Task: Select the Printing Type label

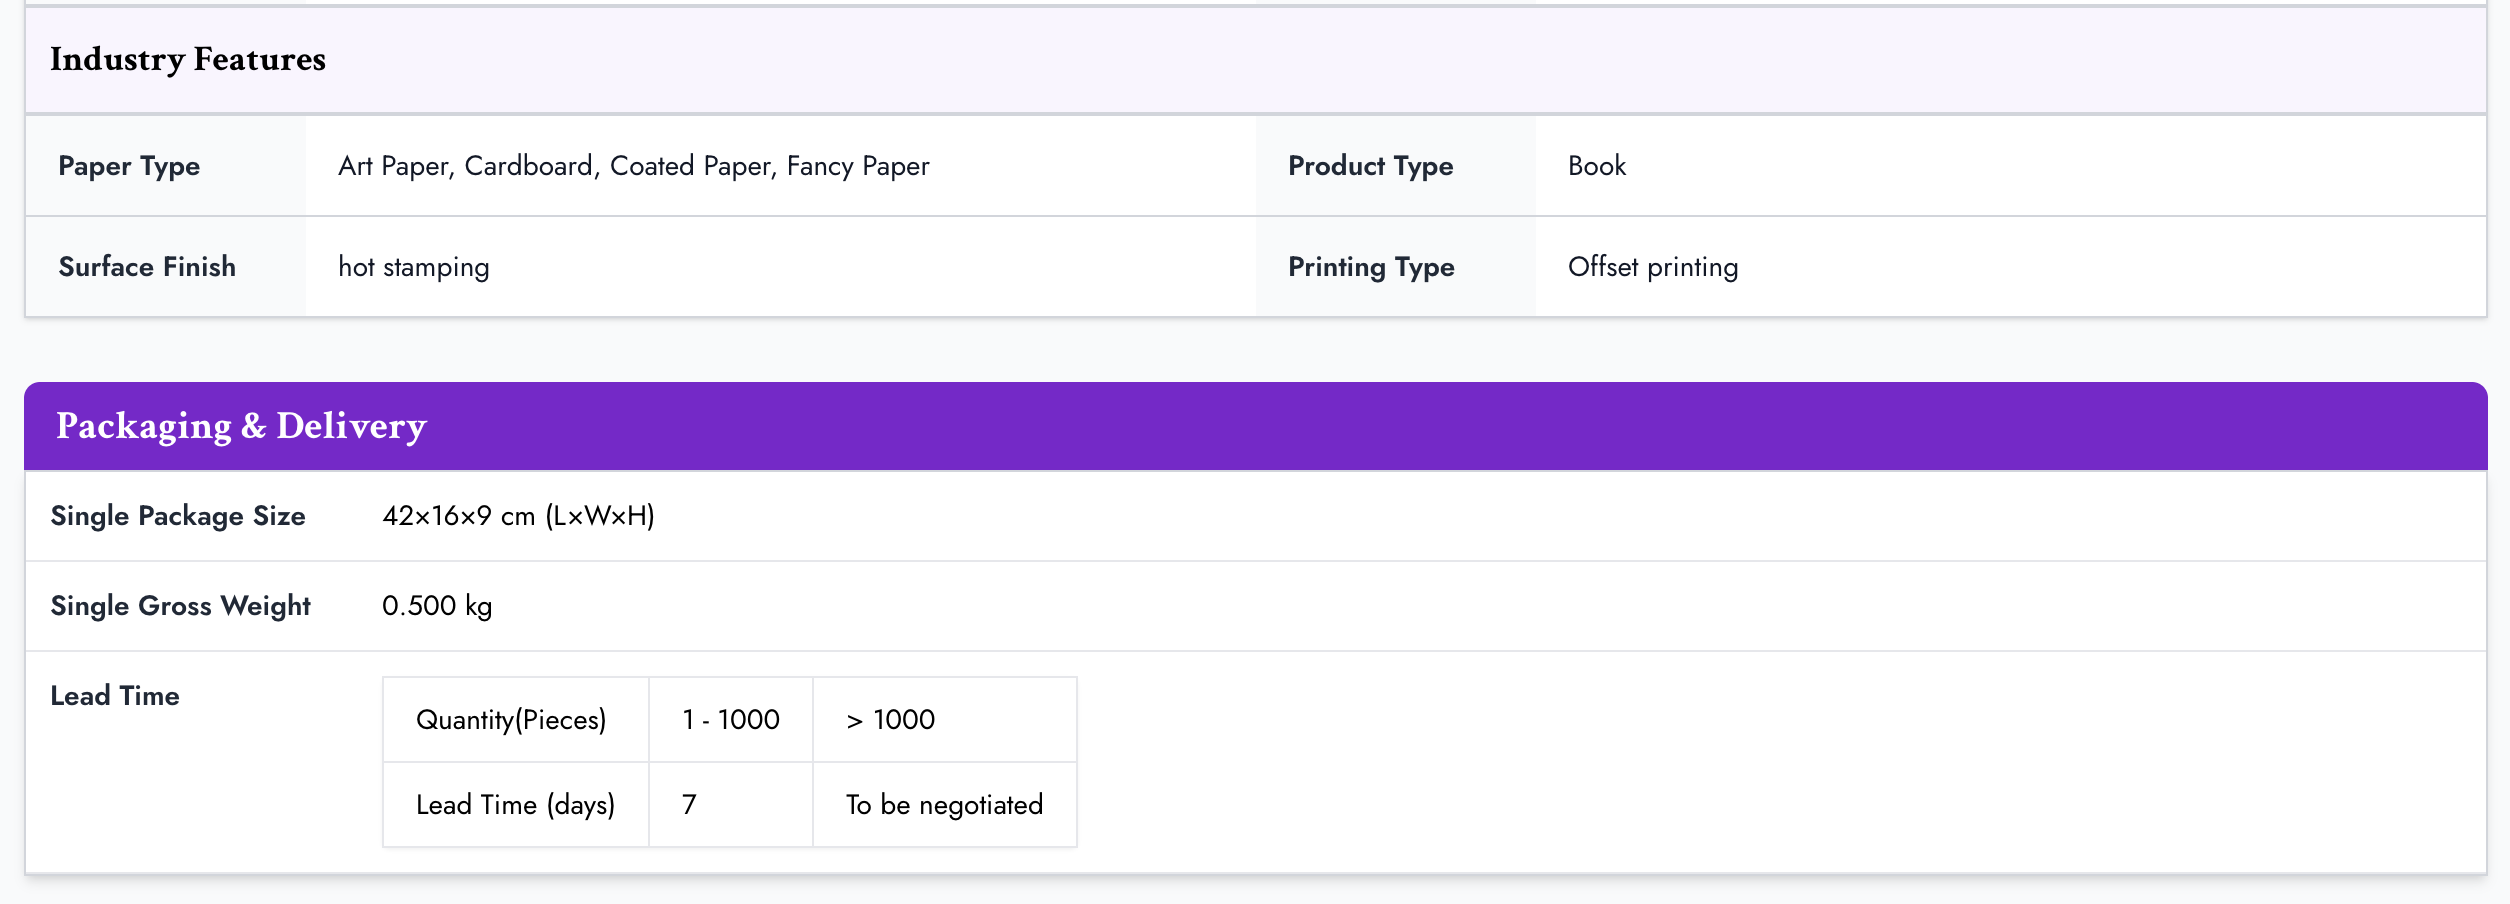Action: 1371,267
